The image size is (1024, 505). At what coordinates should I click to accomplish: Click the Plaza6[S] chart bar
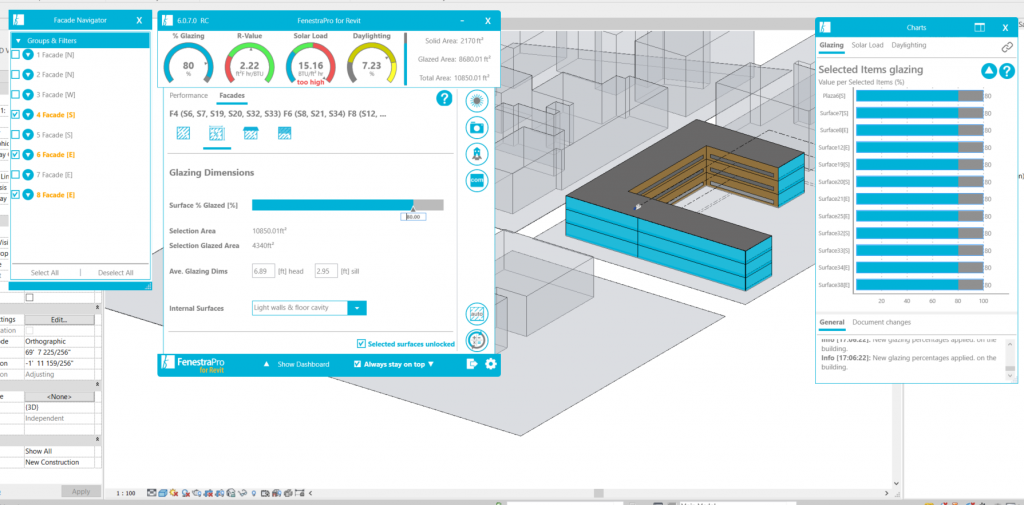(x=919, y=96)
